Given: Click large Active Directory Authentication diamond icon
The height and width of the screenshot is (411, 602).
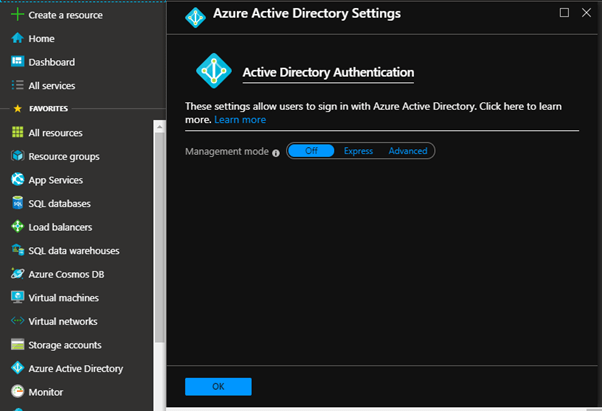Looking at the screenshot, I should coord(214,71).
